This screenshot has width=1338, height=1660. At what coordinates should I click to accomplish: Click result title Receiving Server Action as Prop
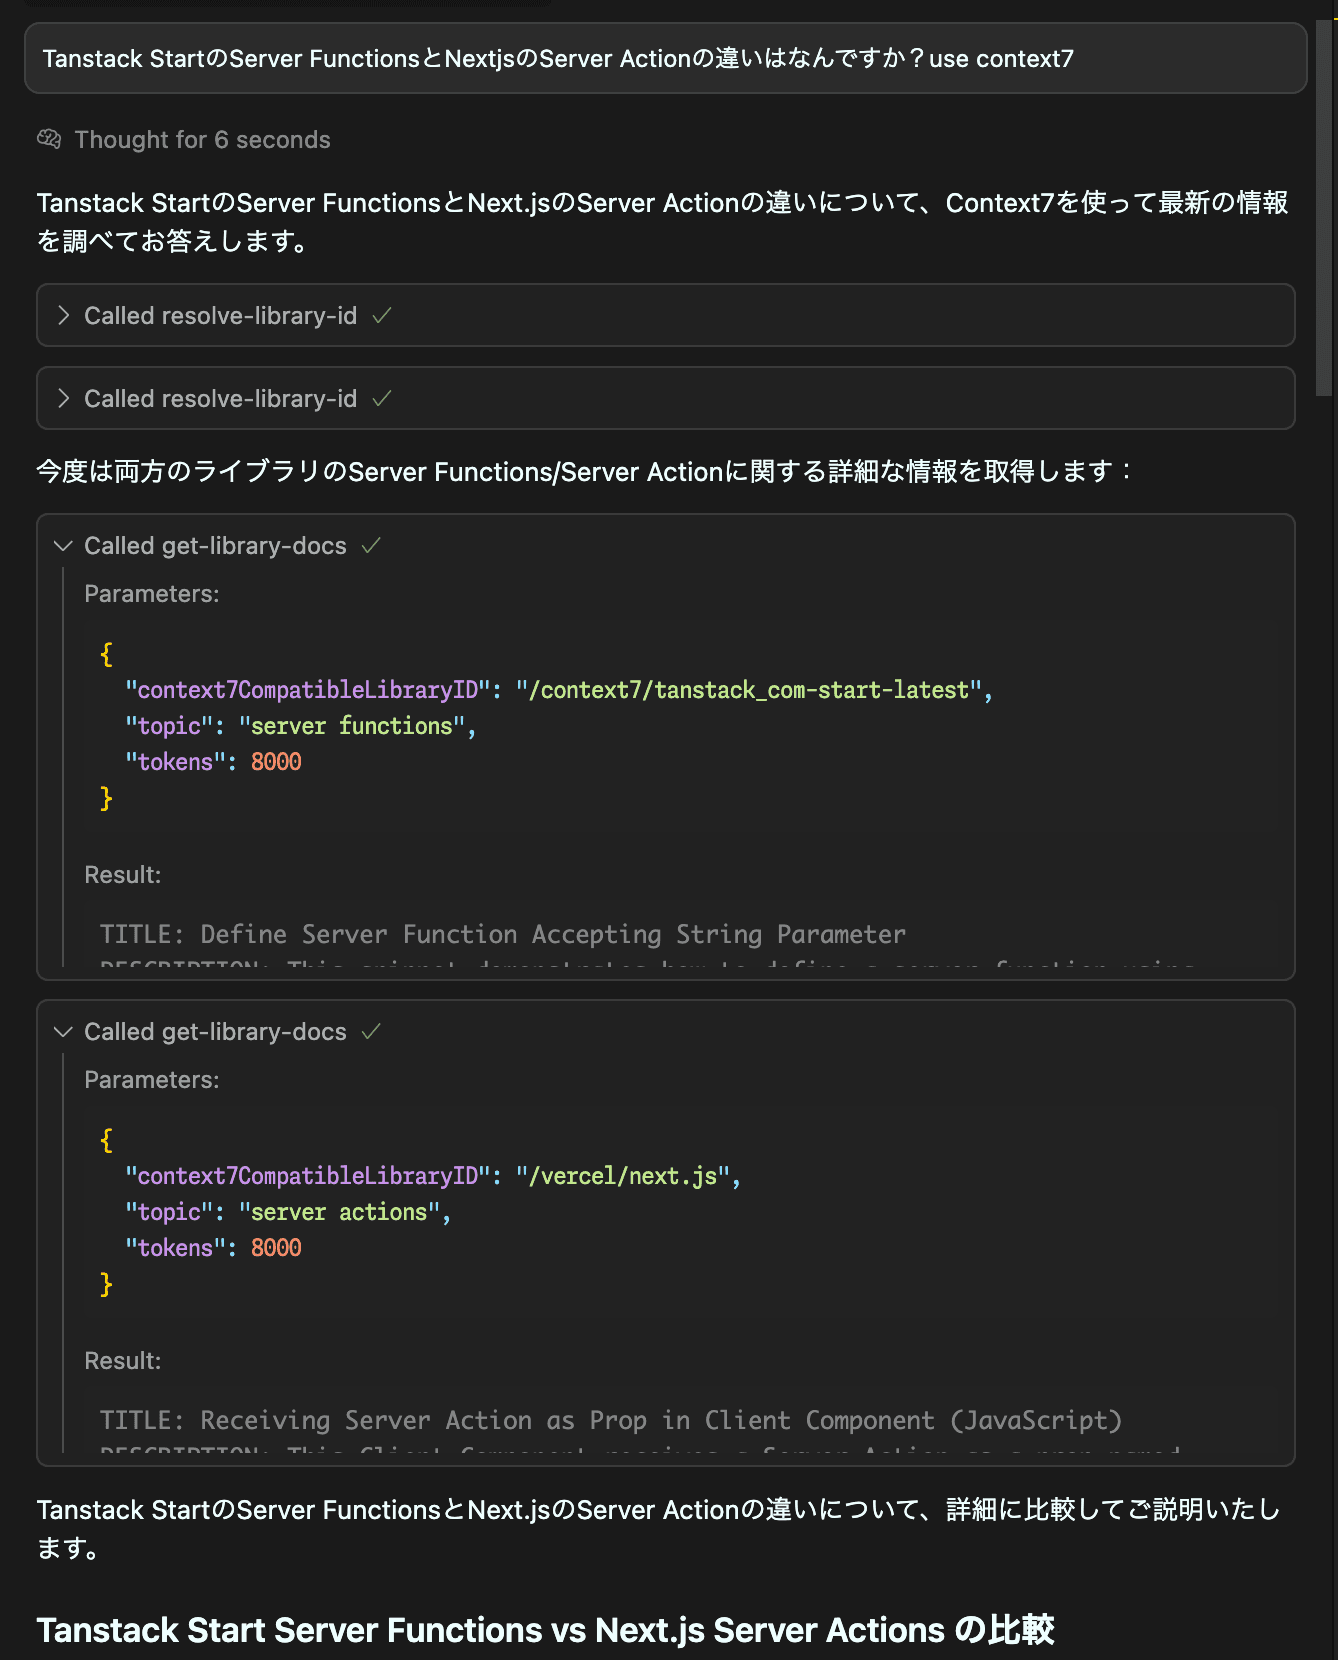[x=610, y=1420]
